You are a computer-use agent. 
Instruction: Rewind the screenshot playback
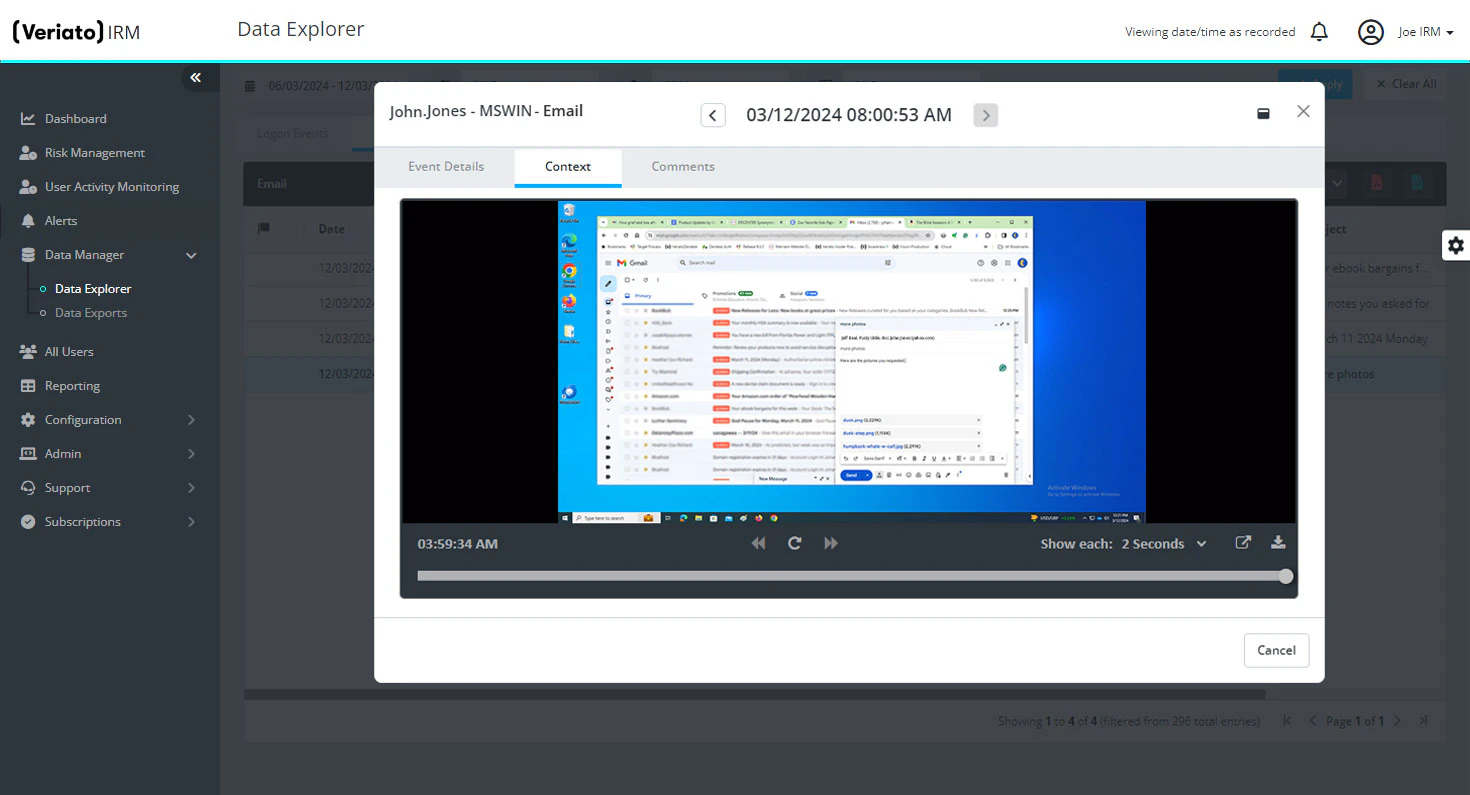click(x=758, y=542)
